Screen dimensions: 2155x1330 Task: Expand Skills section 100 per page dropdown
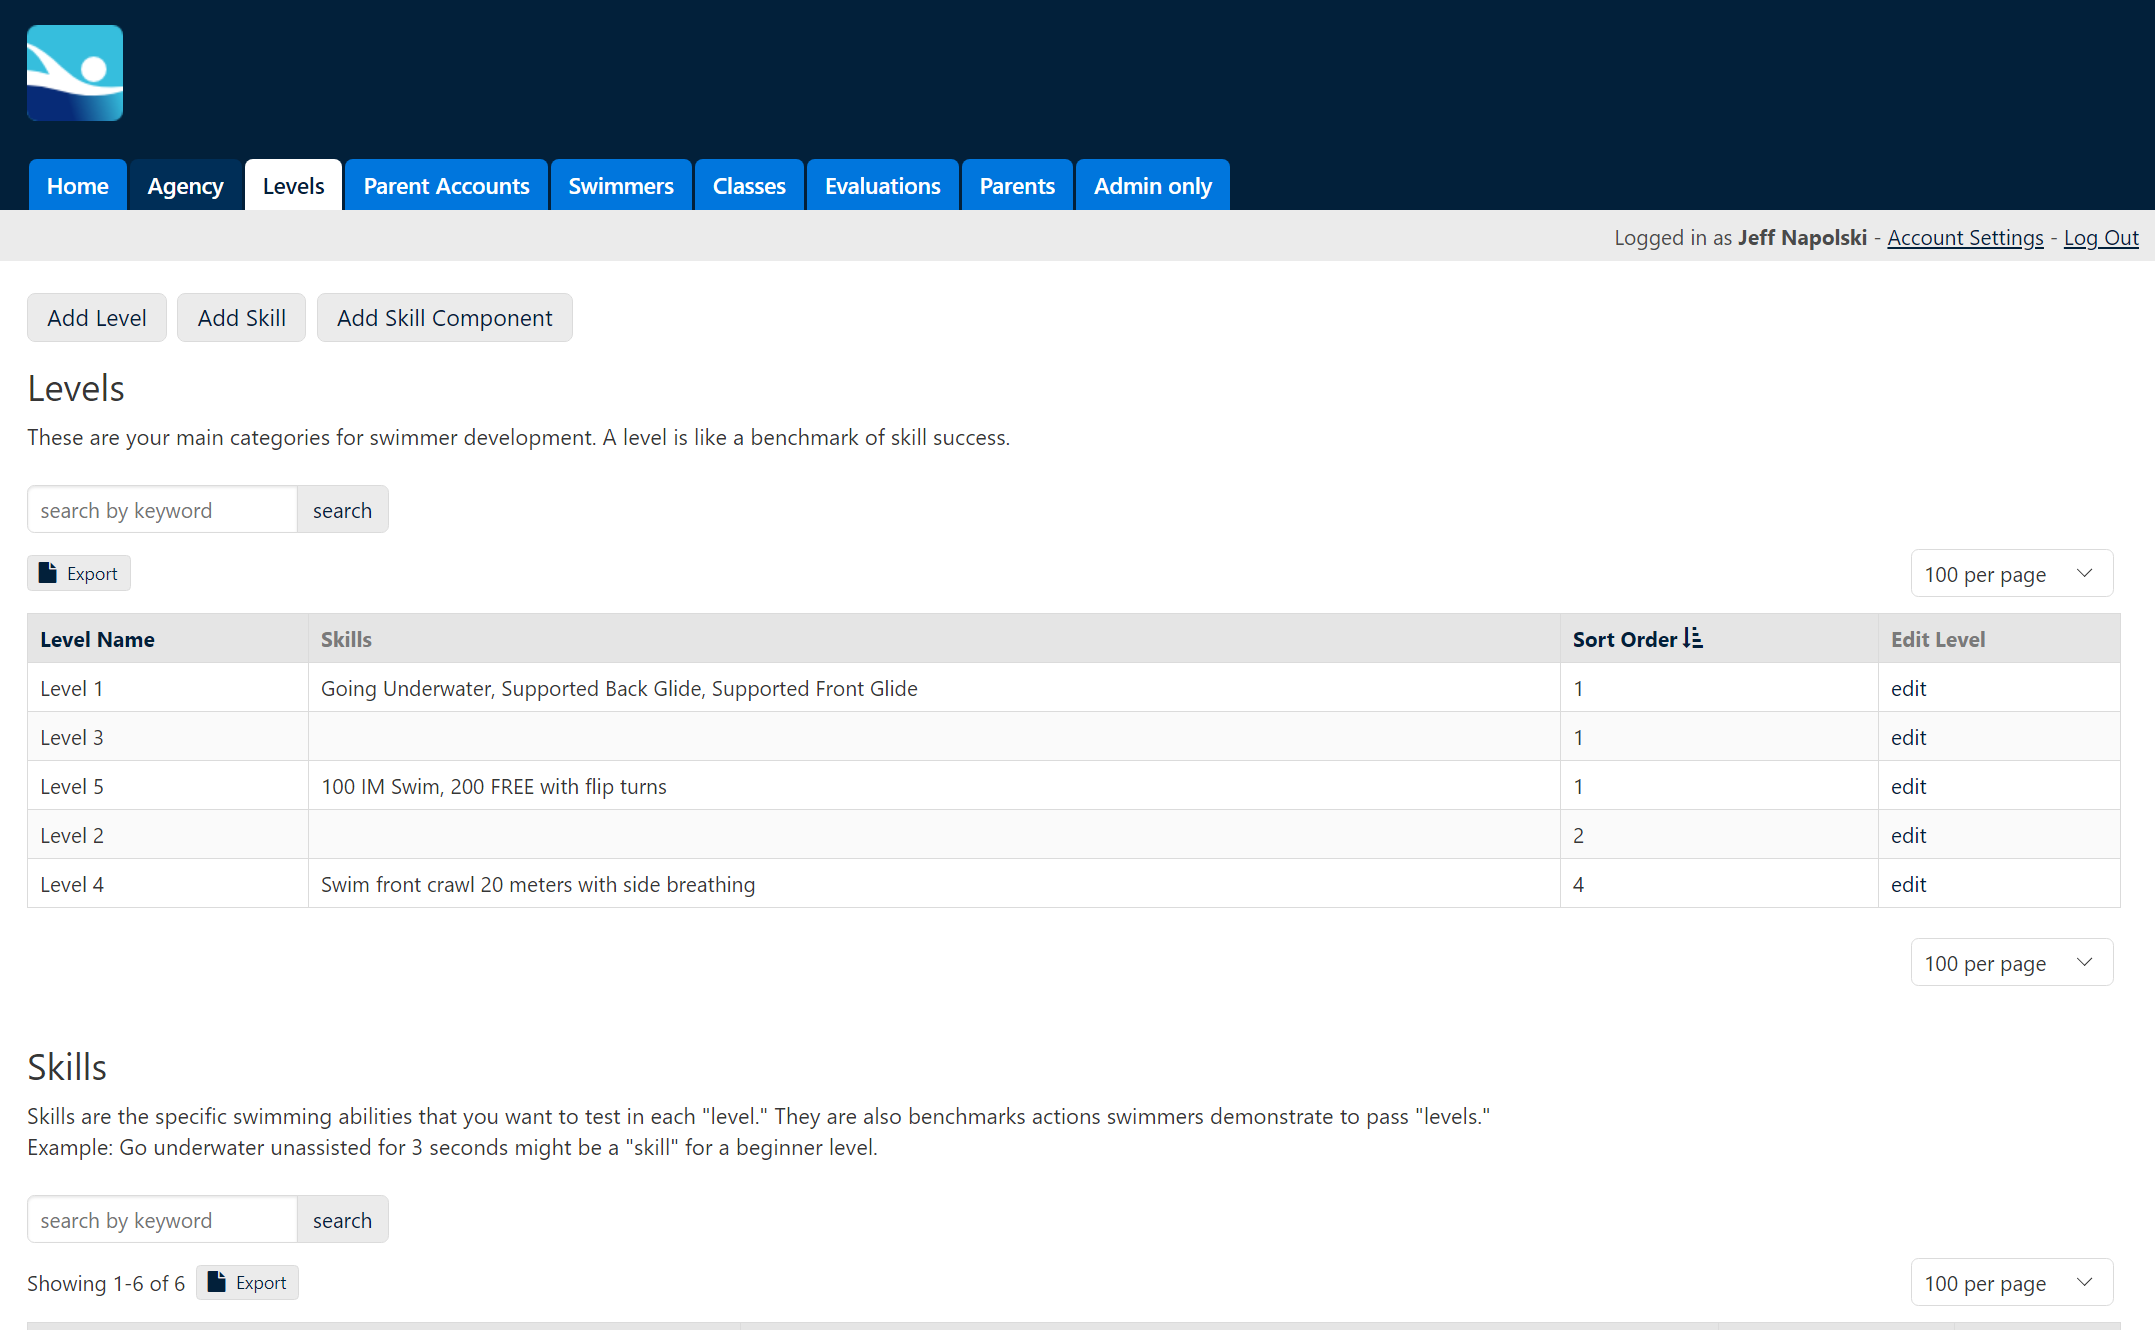tap(2011, 1283)
